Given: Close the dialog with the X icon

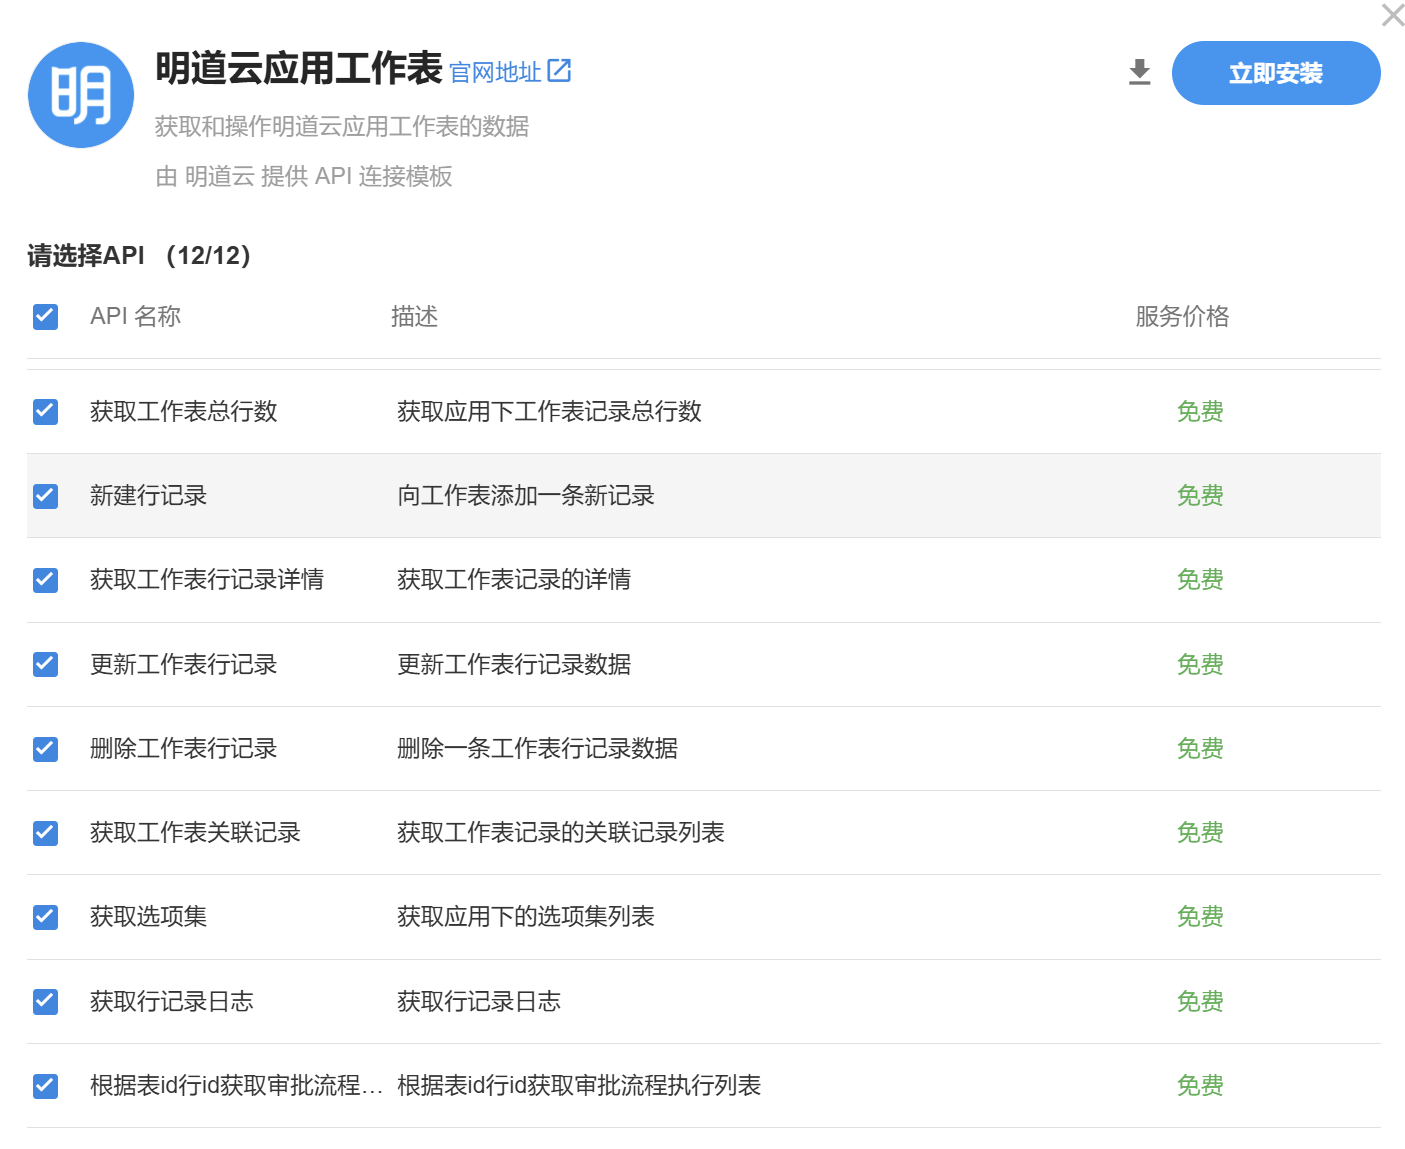Looking at the screenshot, I should [1392, 15].
